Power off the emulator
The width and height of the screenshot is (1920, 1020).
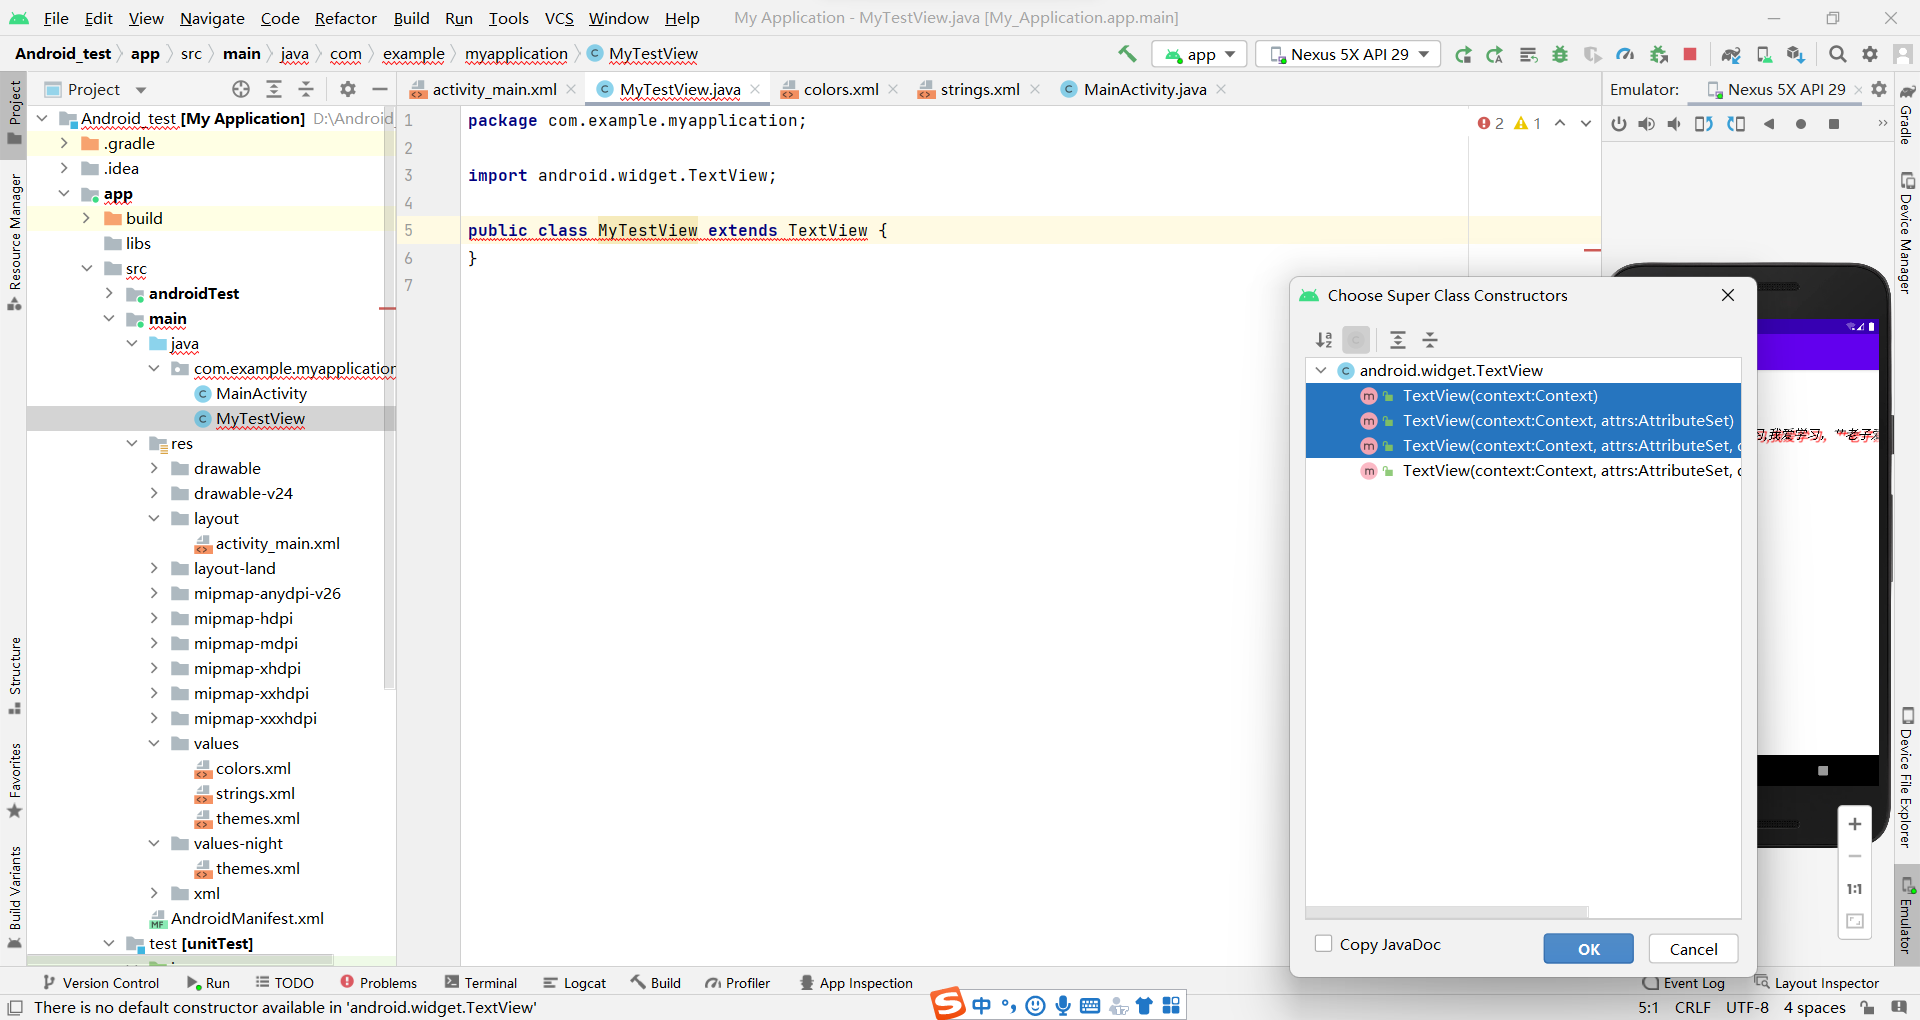point(1619,124)
